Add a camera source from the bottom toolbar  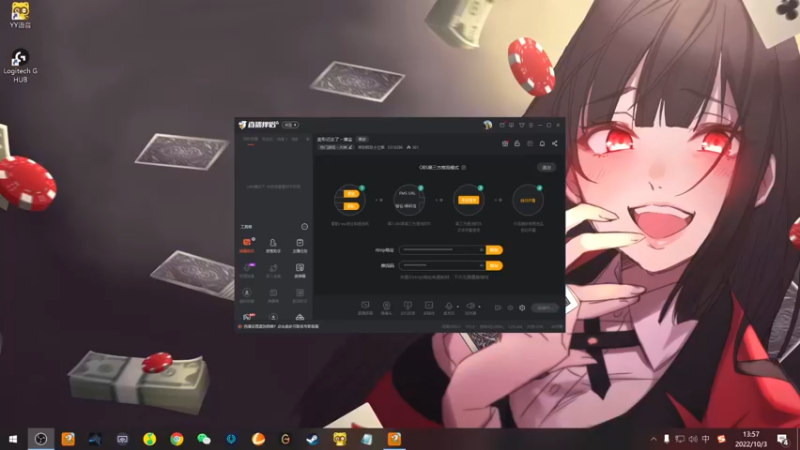point(386,308)
